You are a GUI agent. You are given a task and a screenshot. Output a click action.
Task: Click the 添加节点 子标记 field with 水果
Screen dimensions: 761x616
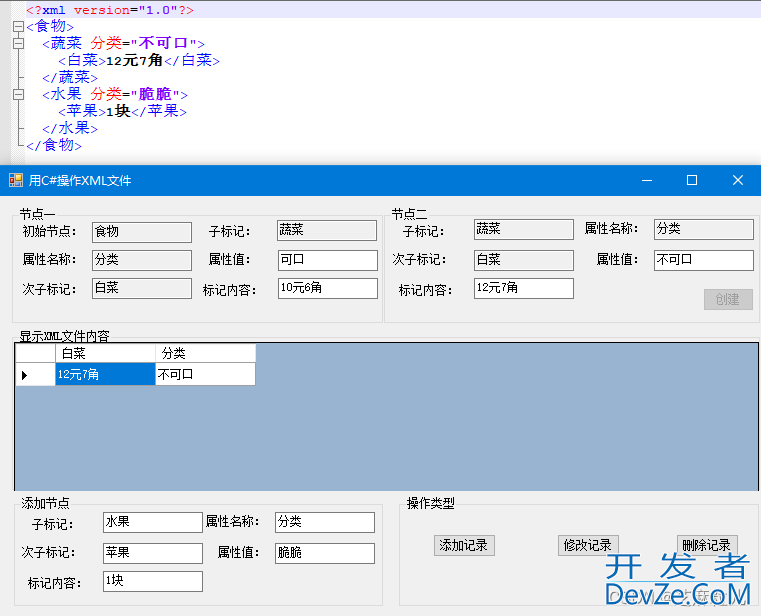click(153, 522)
